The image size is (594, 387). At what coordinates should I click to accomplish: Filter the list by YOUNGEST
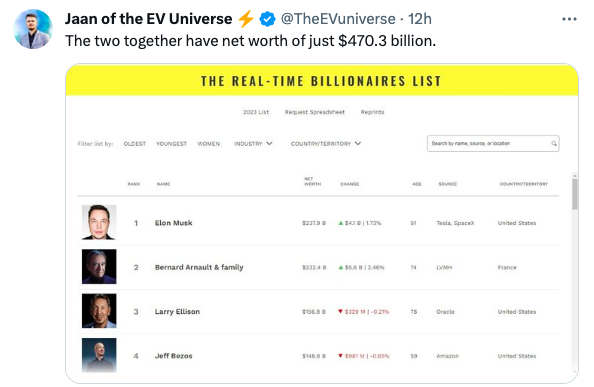pos(171,144)
